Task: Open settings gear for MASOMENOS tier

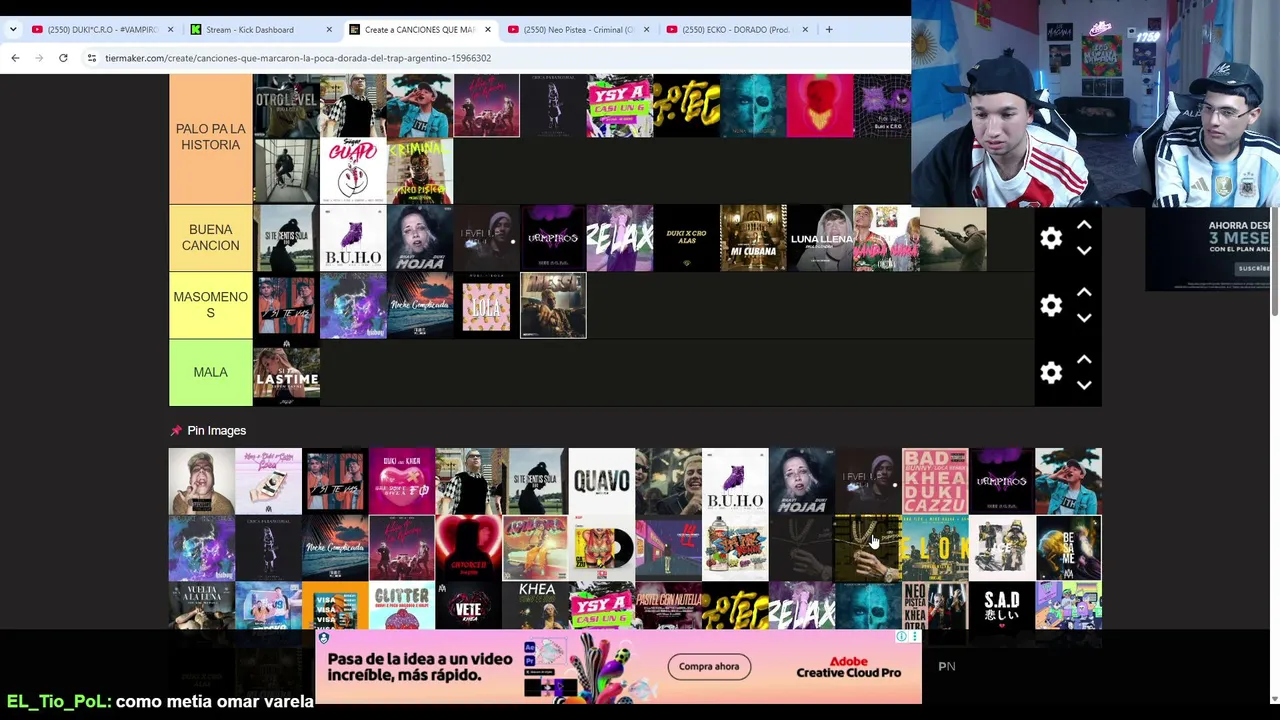Action: (1051, 305)
